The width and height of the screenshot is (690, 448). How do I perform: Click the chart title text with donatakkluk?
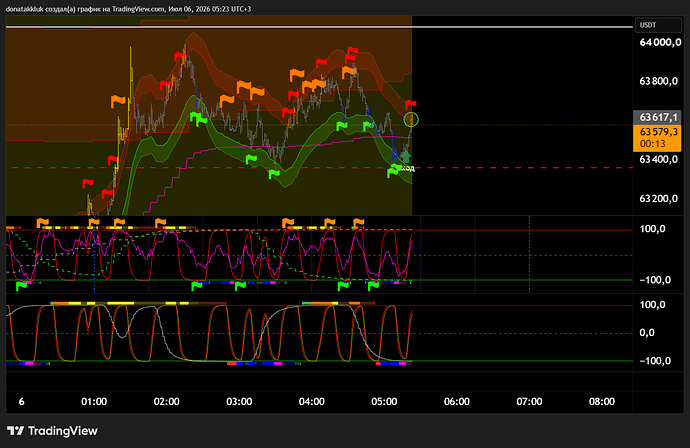click(x=128, y=9)
